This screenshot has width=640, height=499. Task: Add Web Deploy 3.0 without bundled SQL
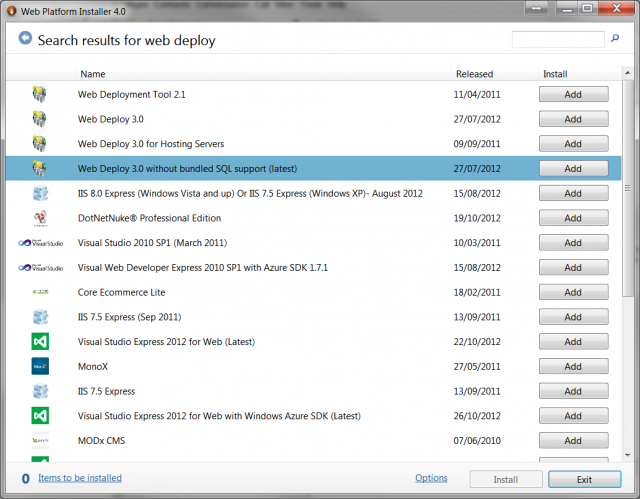tap(573, 169)
